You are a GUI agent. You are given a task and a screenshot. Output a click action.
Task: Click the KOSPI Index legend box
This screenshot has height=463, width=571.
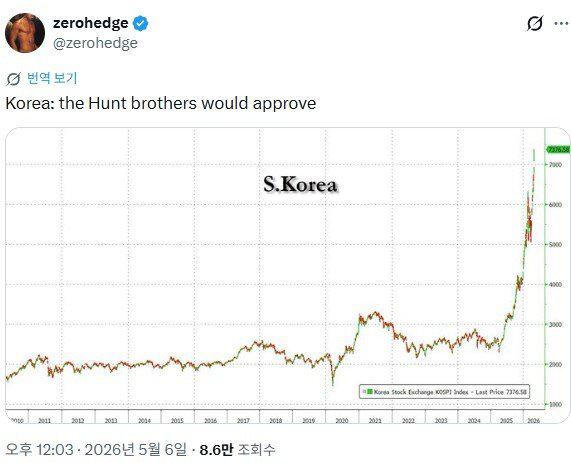pyautogui.click(x=444, y=392)
